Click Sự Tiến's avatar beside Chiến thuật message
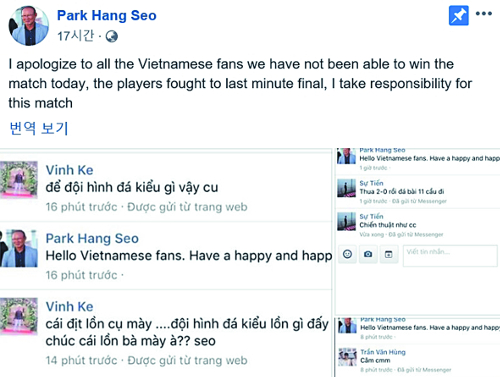Viewport: 500px width, 377px height. (x=346, y=221)
